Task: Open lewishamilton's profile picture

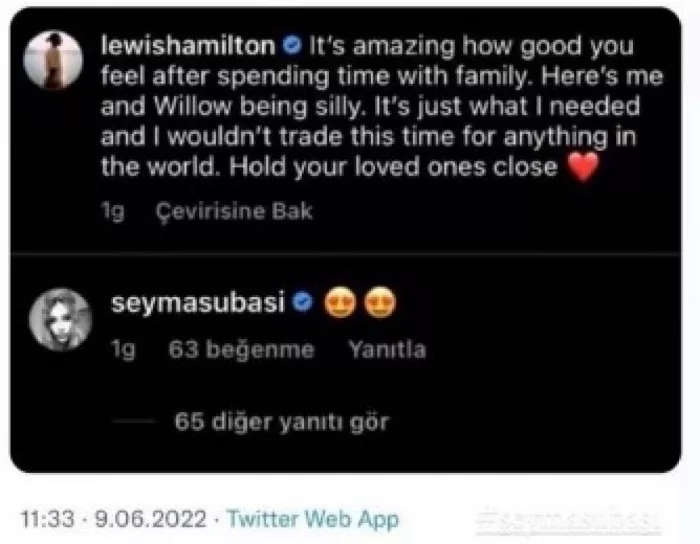Action: click(53, 60)
